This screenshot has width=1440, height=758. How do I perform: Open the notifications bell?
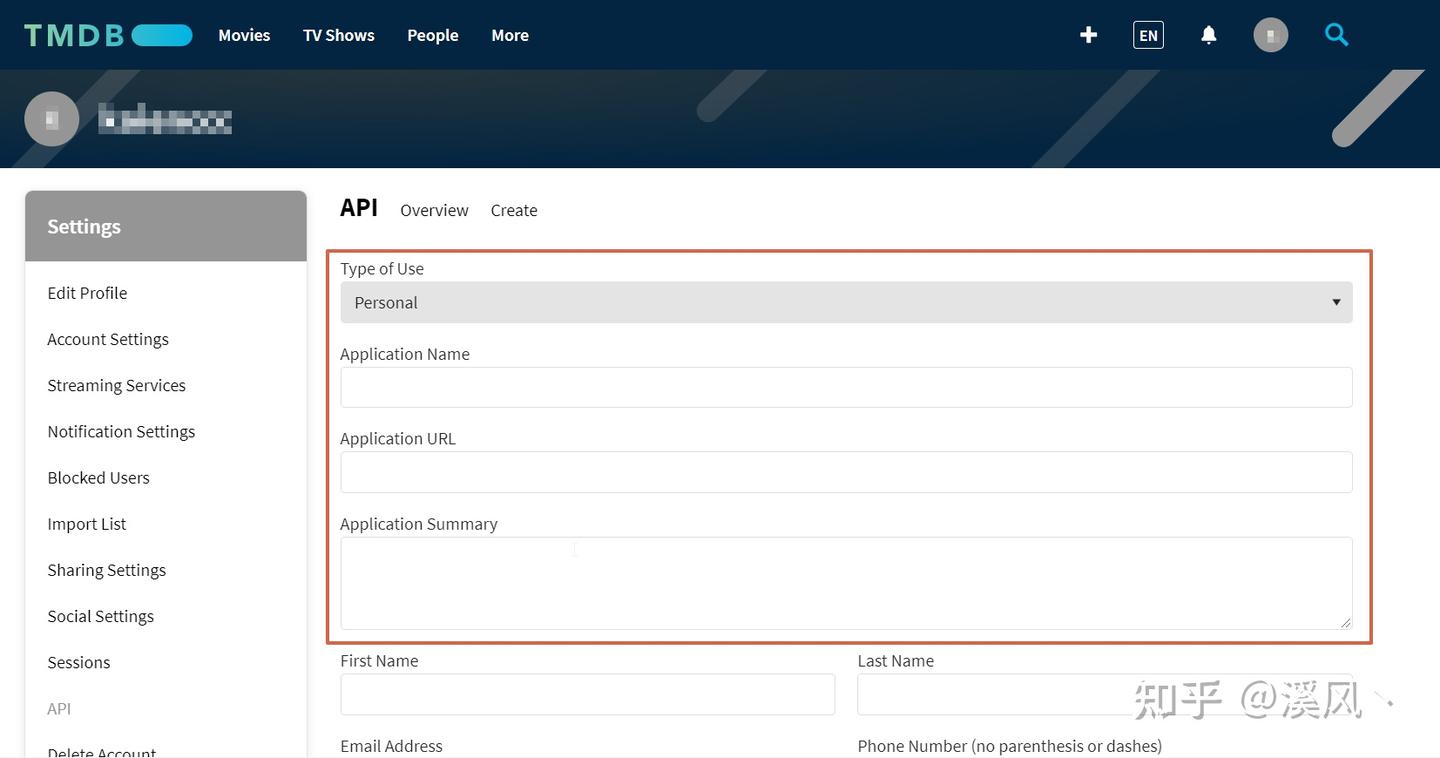(1209, 35)
